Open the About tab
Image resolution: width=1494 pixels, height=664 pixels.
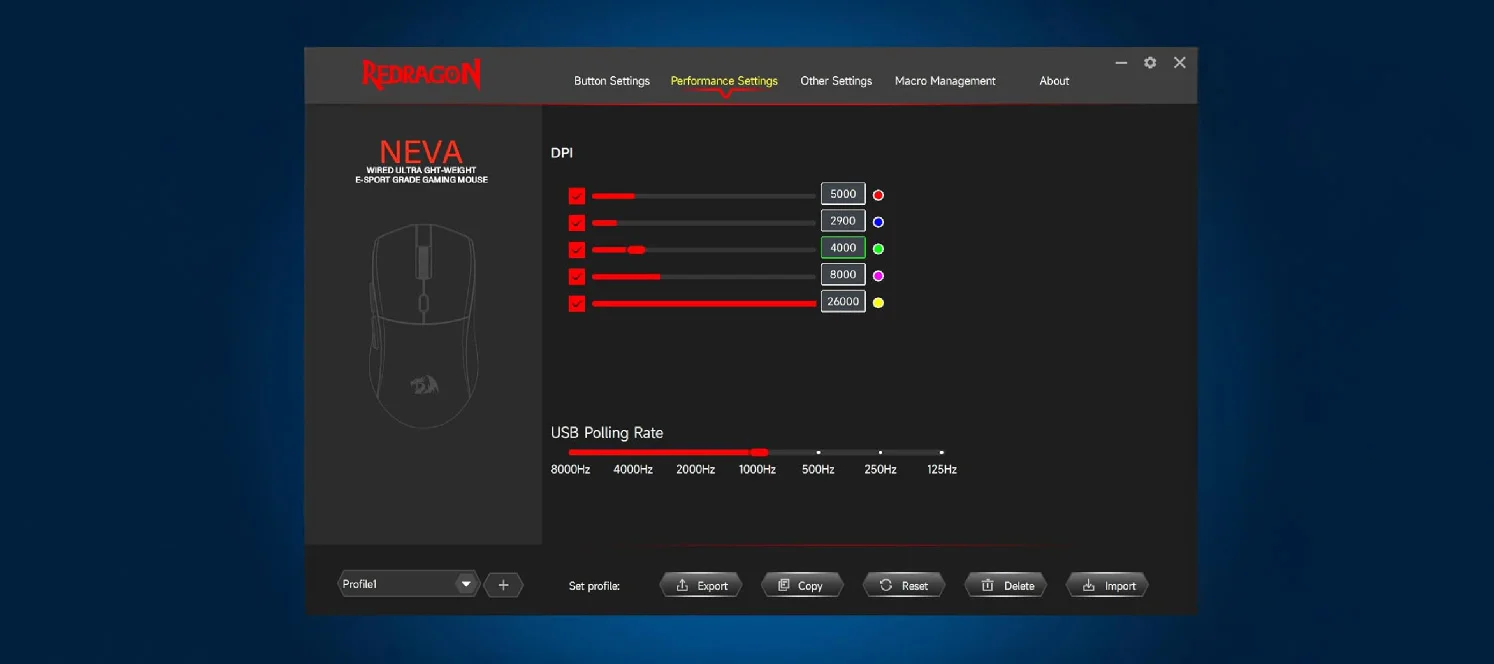(x=1054, y=81)
